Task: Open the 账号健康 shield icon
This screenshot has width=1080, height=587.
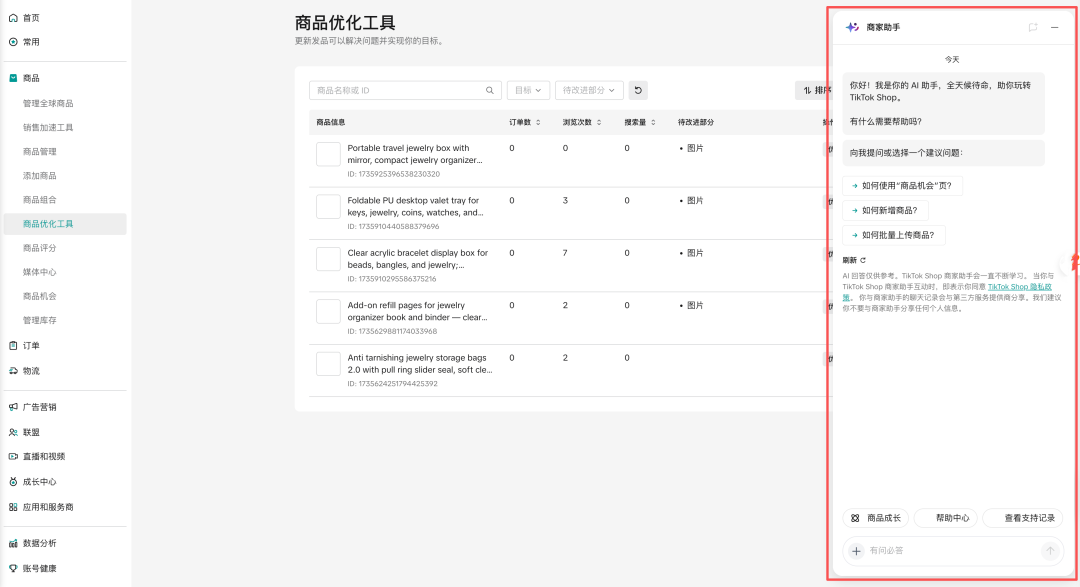Action: (13, 568)
